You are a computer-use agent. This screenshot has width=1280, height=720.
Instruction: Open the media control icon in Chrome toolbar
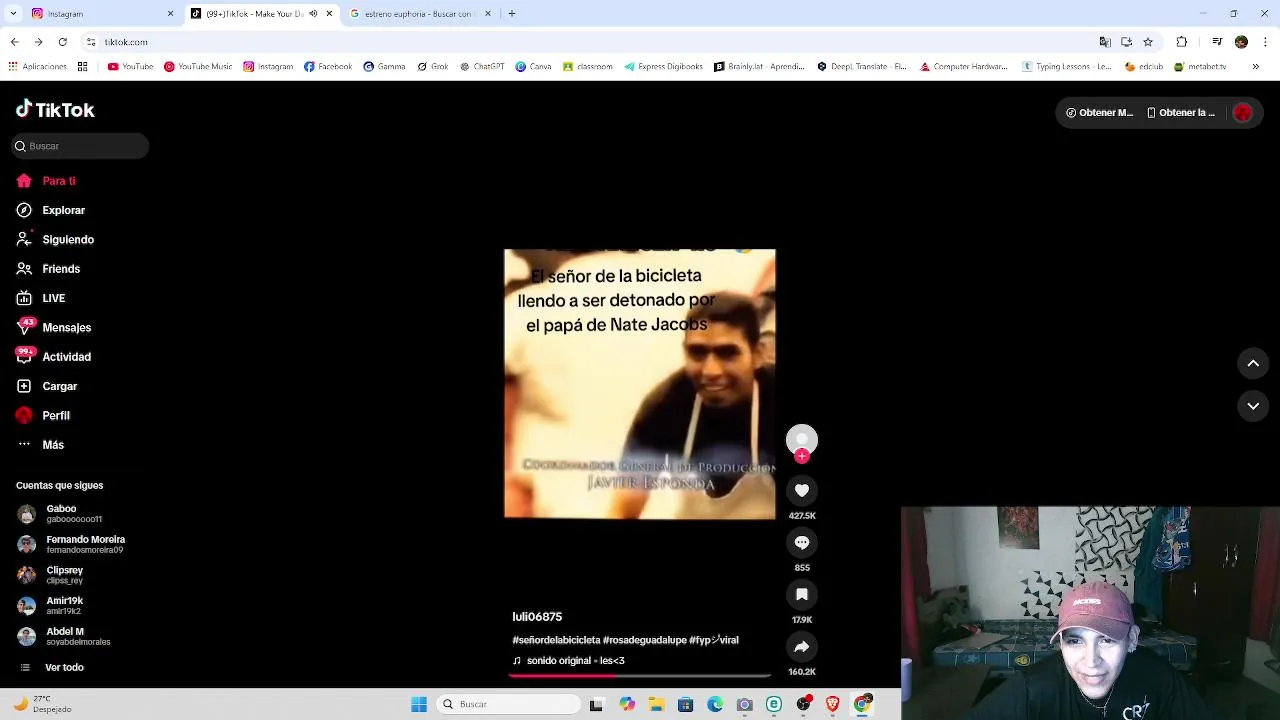[1217, 42]
